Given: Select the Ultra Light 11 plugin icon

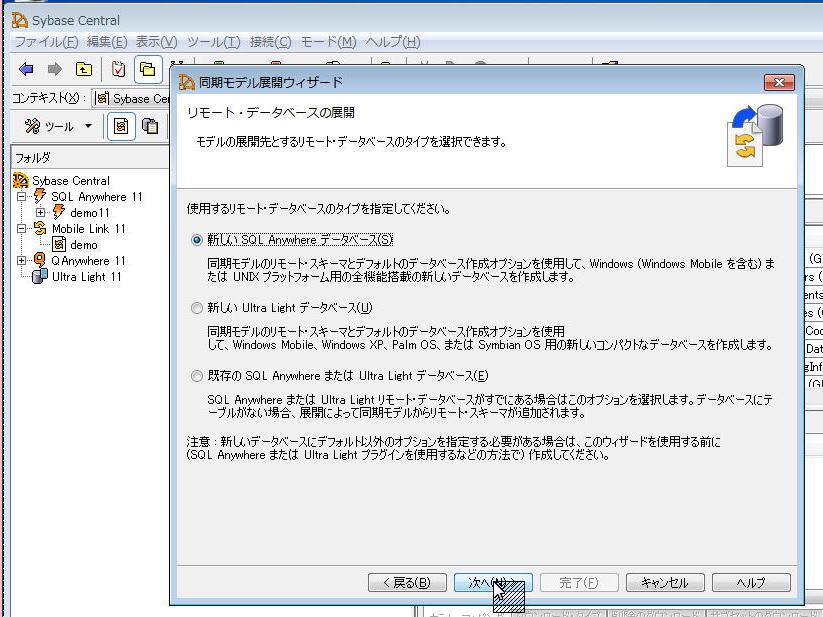Looking at the screenshot, I should tap(40, 277).
